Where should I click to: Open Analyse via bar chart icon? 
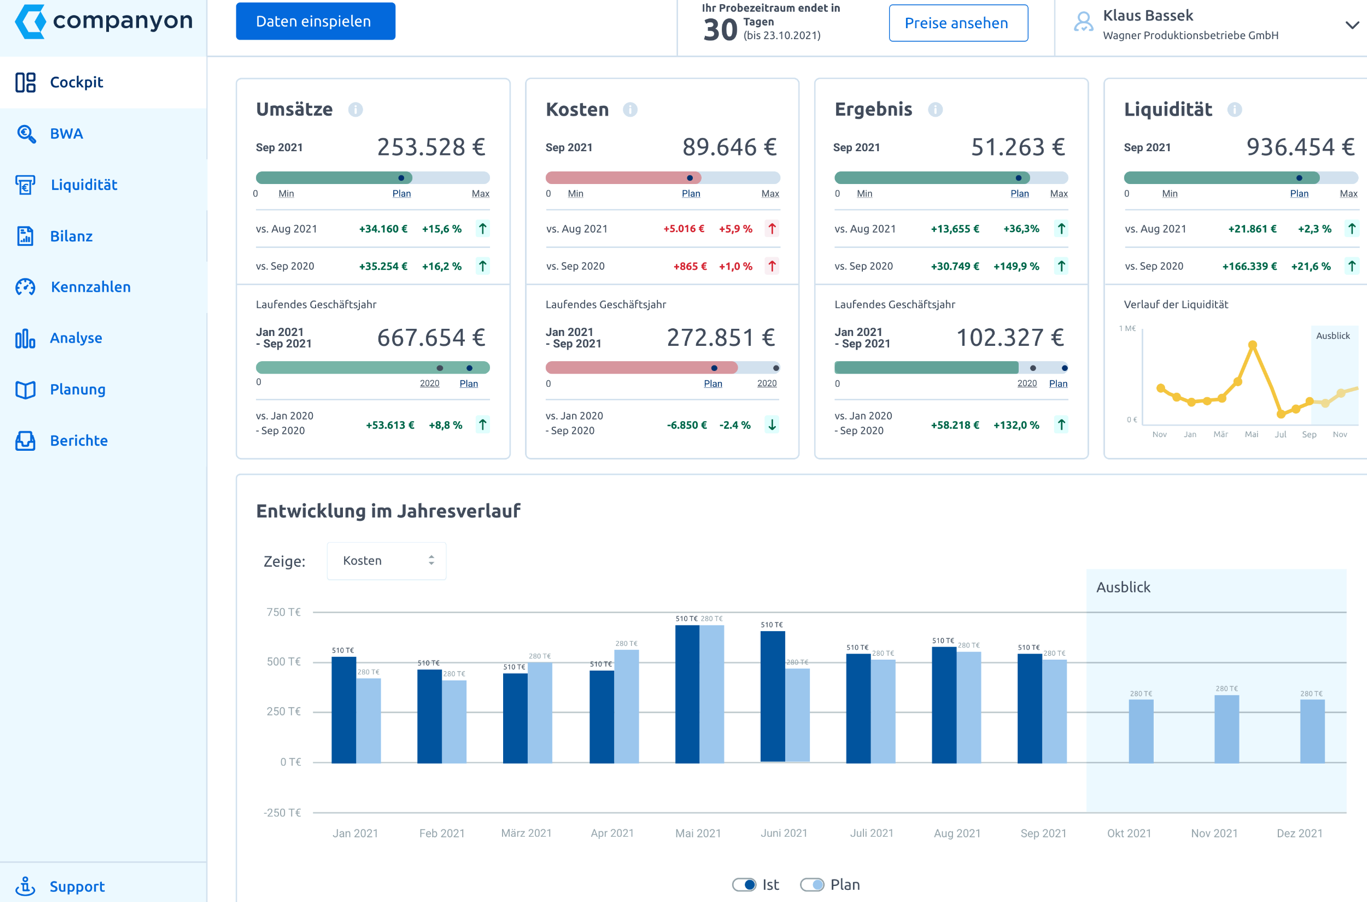26,339
